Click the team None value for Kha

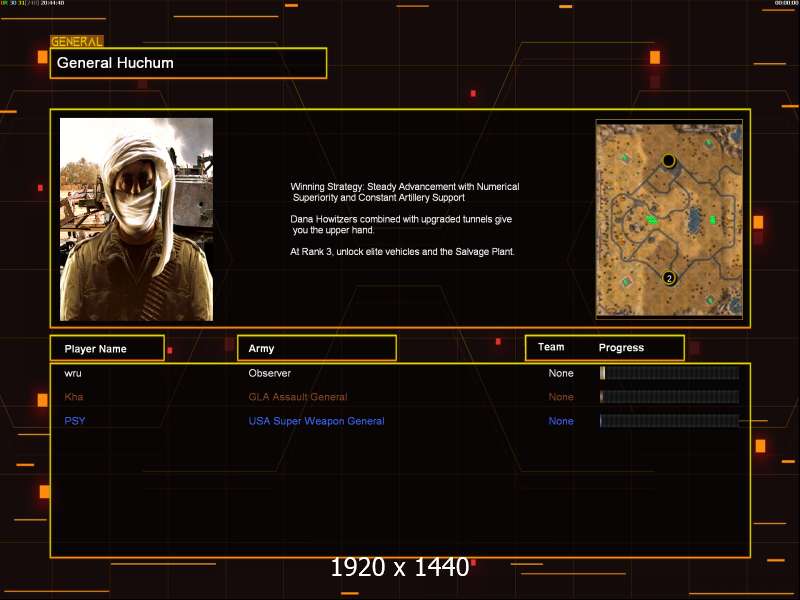click(561, 397)
